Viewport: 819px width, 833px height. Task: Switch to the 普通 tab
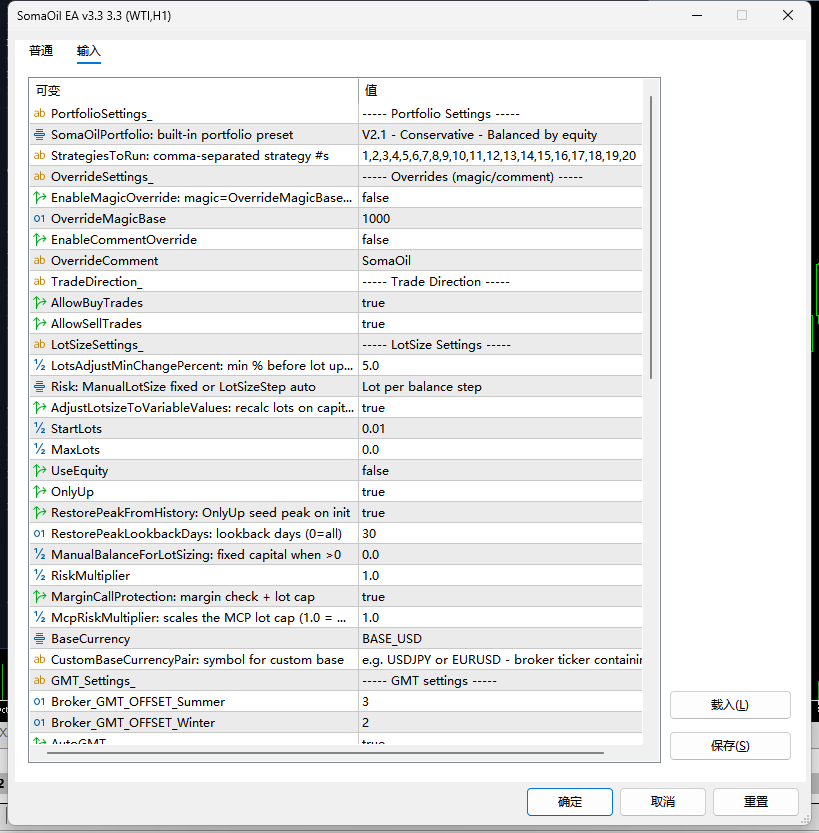41,51
